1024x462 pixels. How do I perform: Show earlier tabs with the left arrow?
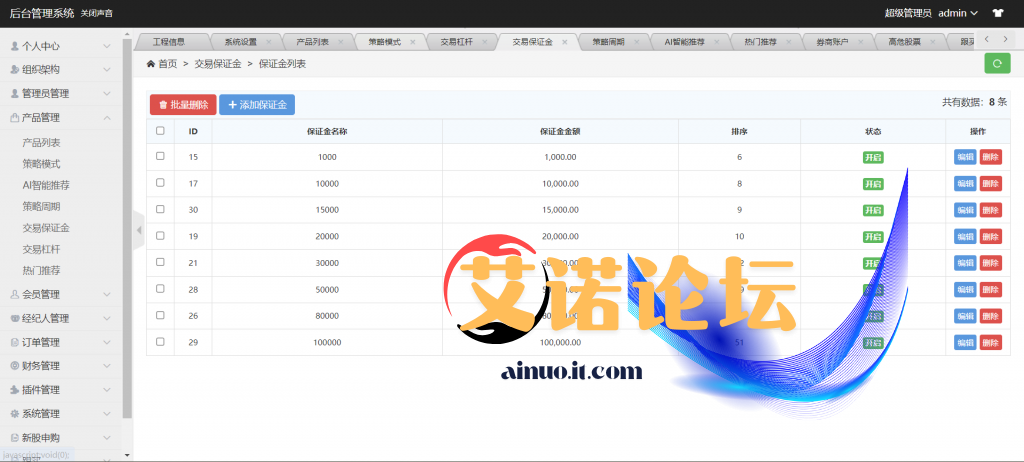[x=987, y=39]
